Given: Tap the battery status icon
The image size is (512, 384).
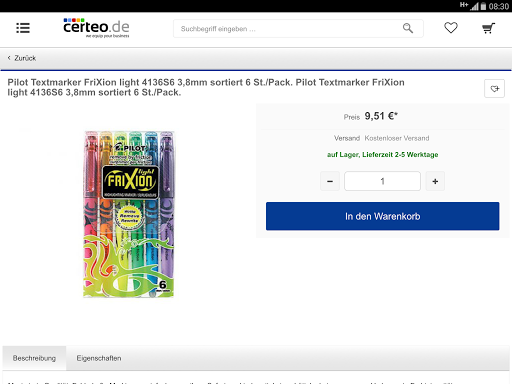Looking at the screenshot, I should [483, 6].
